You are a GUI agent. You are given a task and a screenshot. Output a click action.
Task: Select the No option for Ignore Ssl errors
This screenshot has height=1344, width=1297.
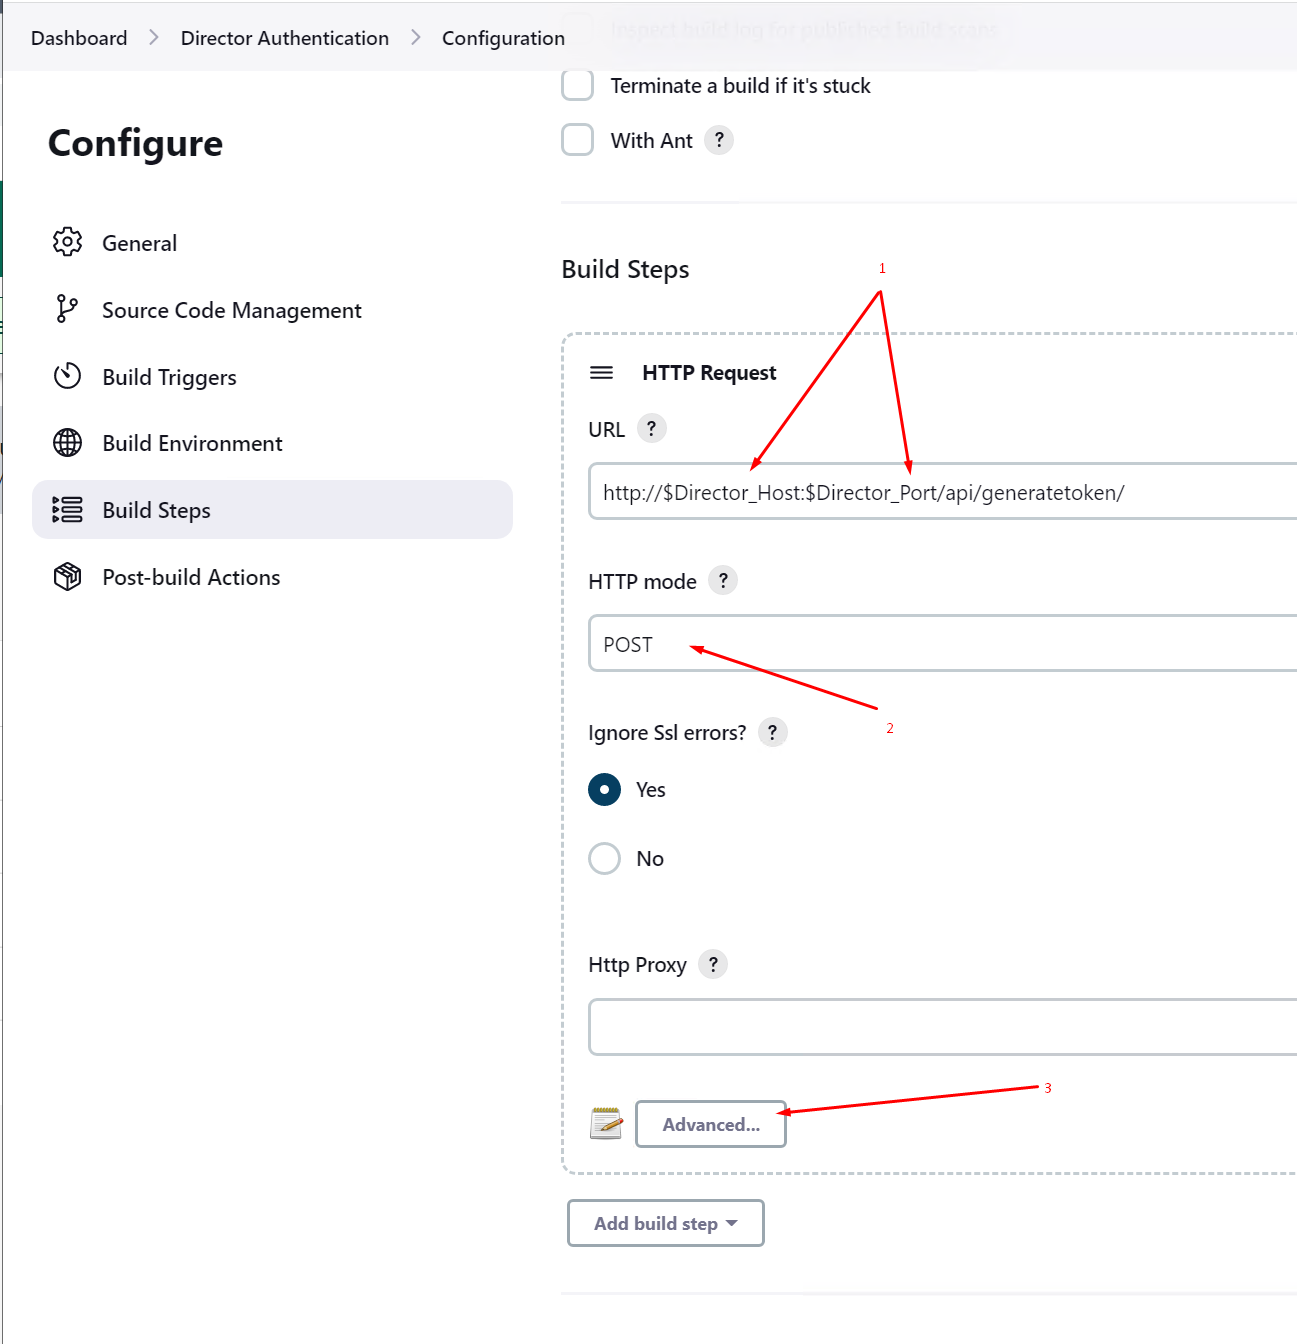604,858
